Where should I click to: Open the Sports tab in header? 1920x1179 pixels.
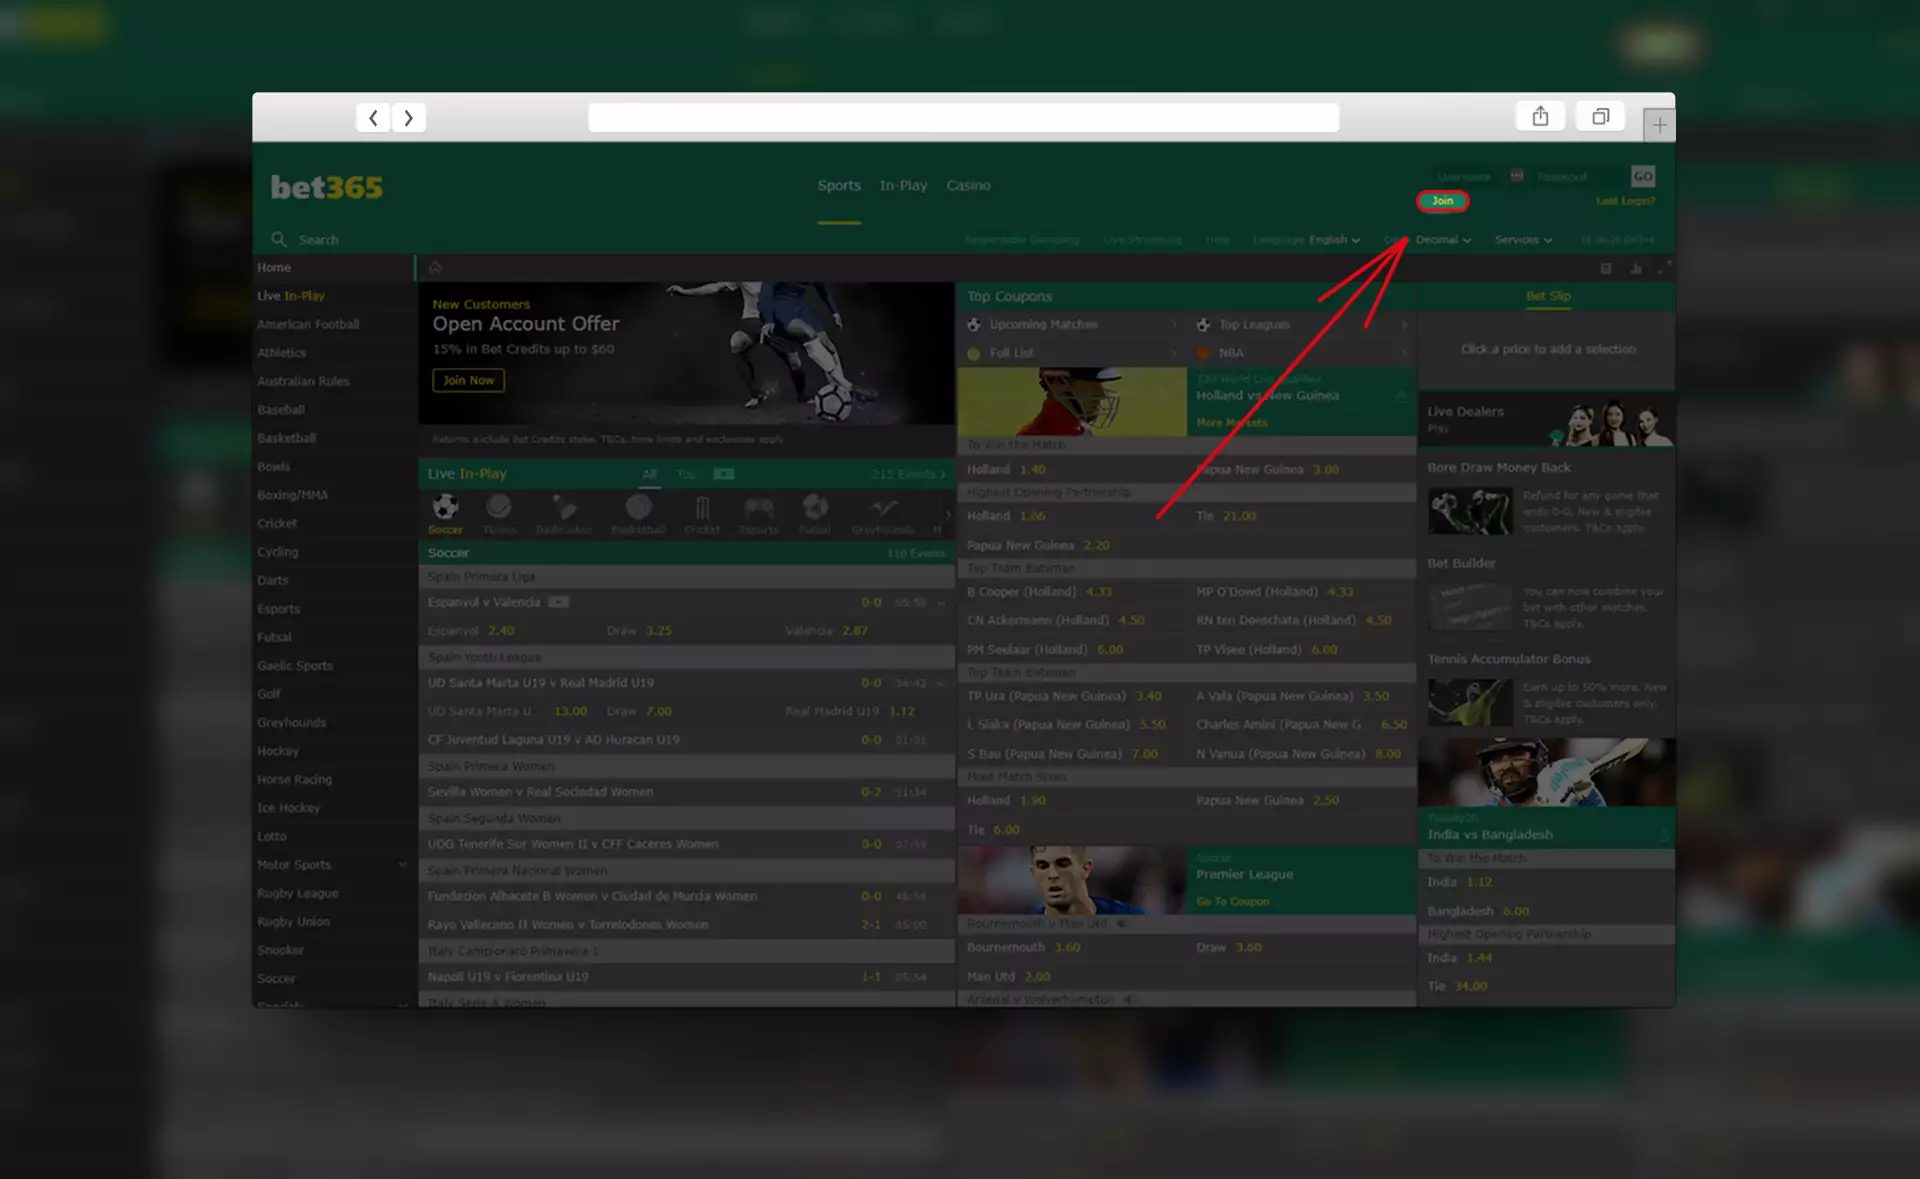coord(838,186)
